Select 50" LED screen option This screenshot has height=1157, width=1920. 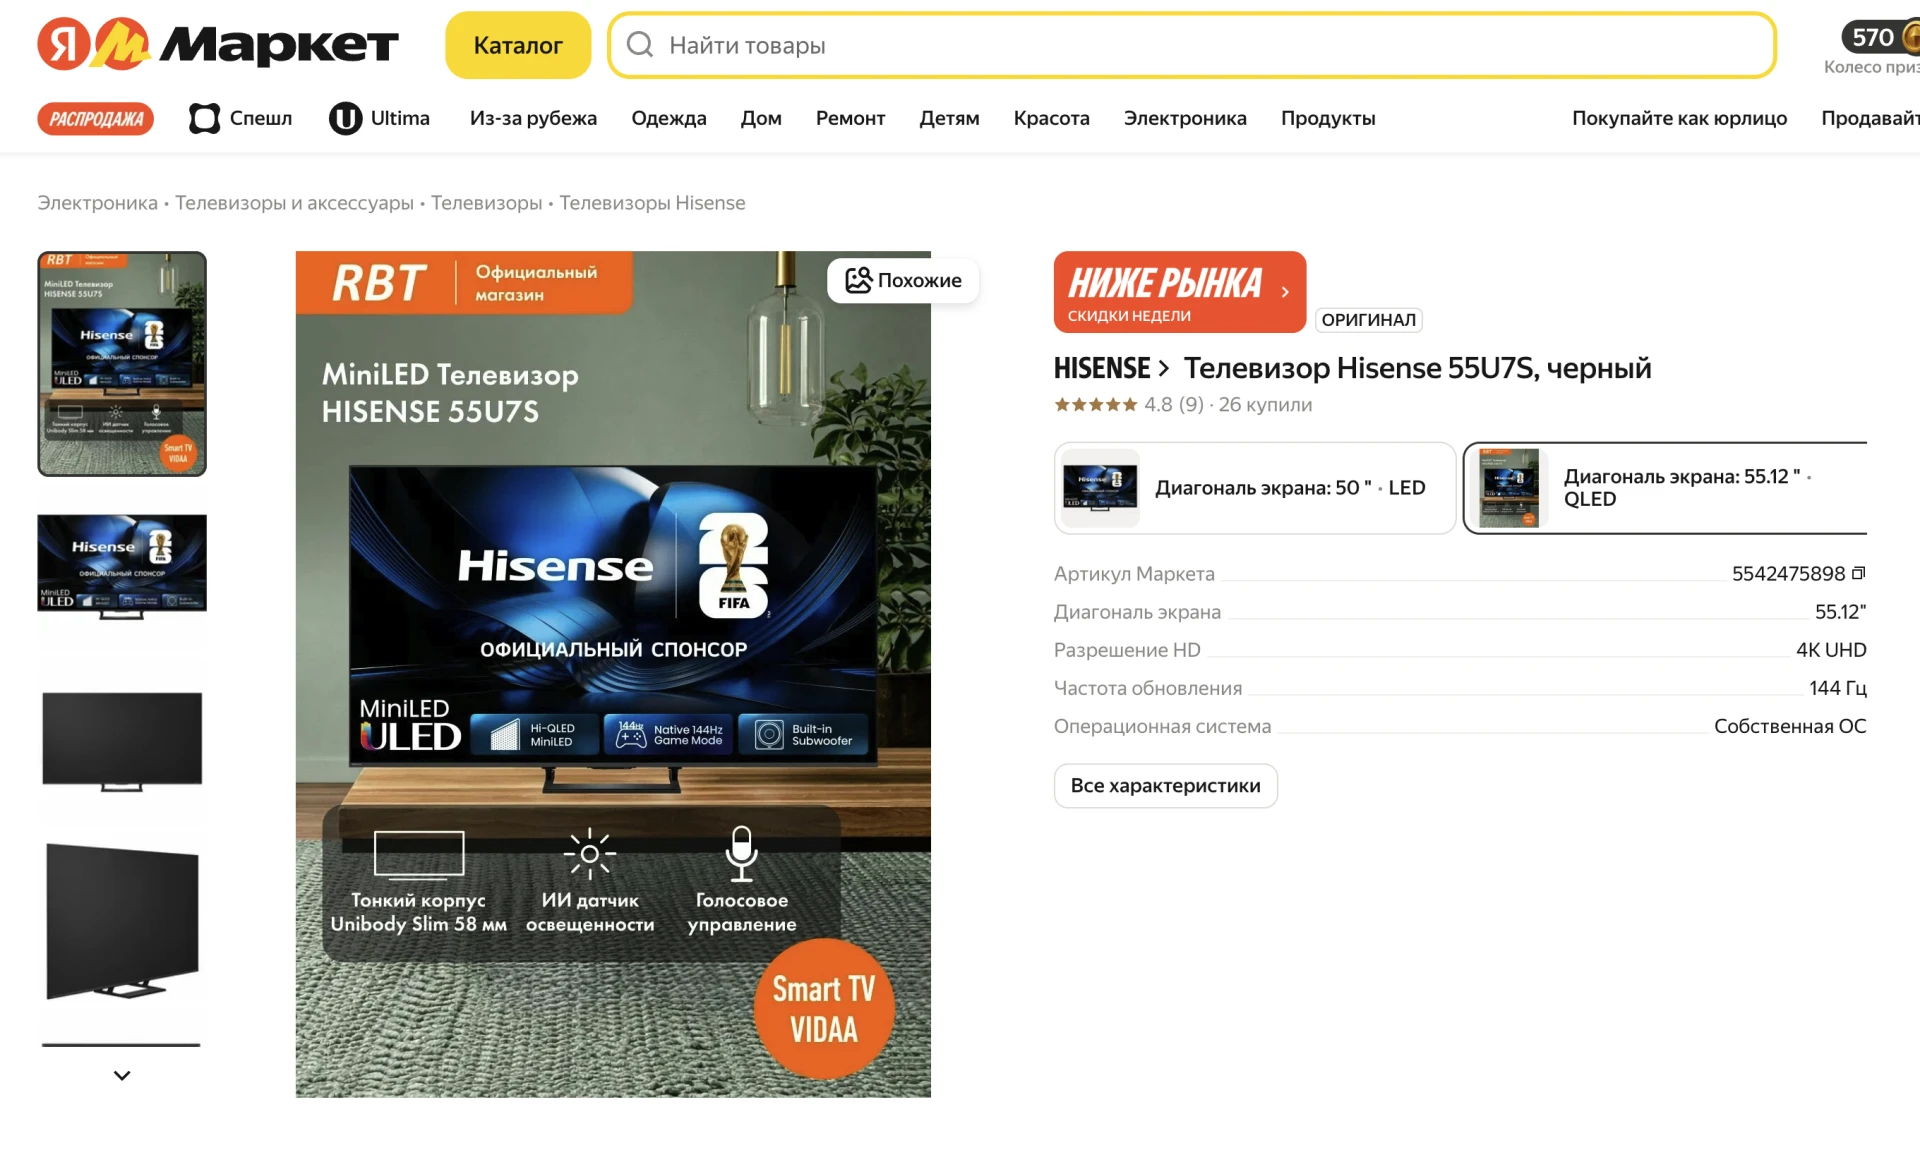point(1254,488)
